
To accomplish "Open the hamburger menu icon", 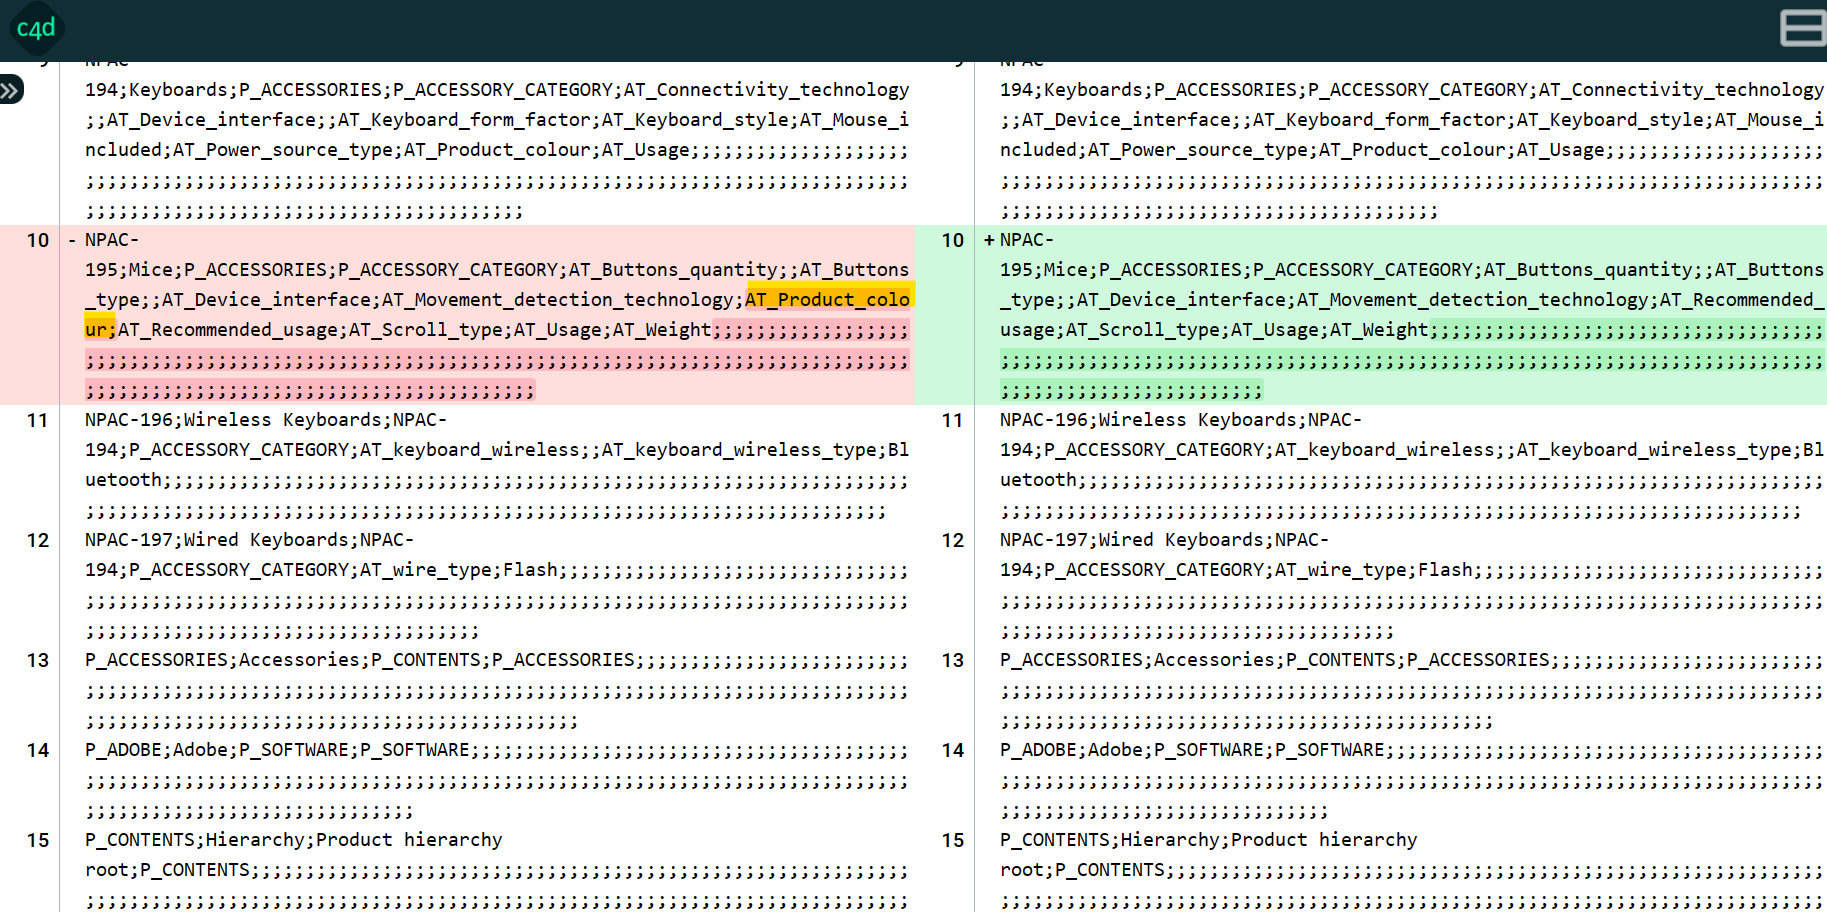I will click(1803, 28).
